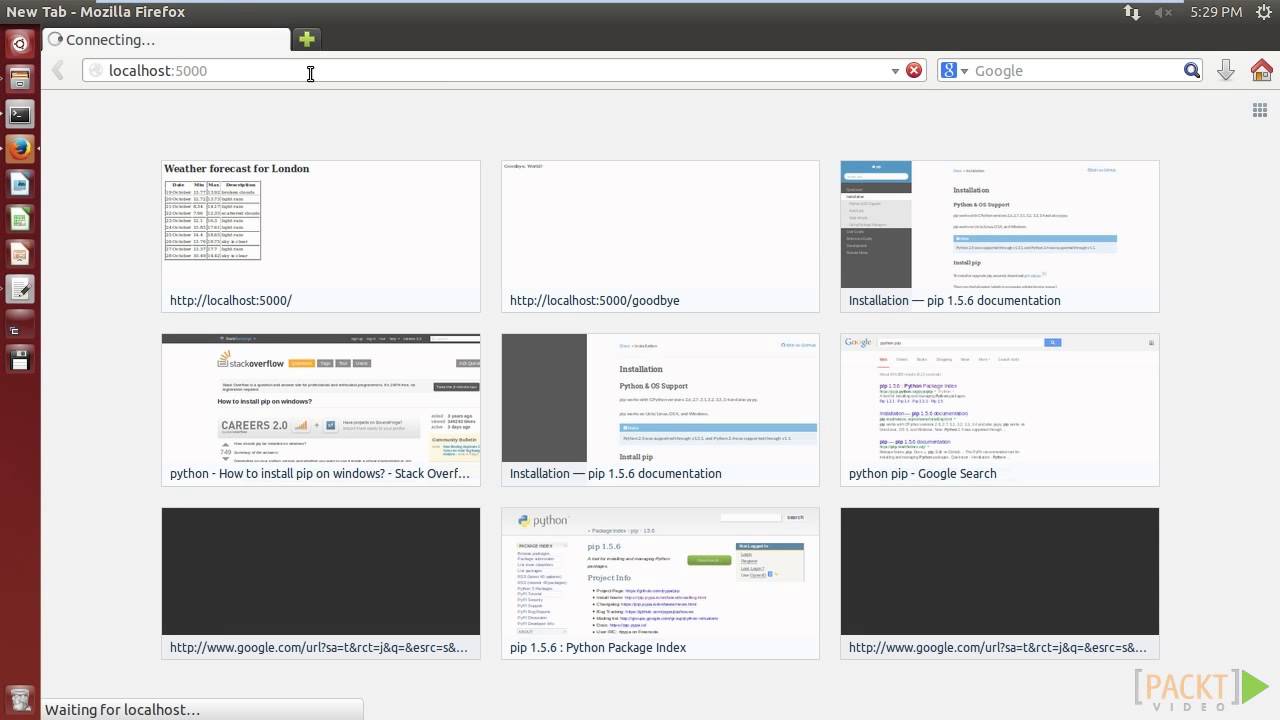Stop loading the page

click(x=914, y=70)
